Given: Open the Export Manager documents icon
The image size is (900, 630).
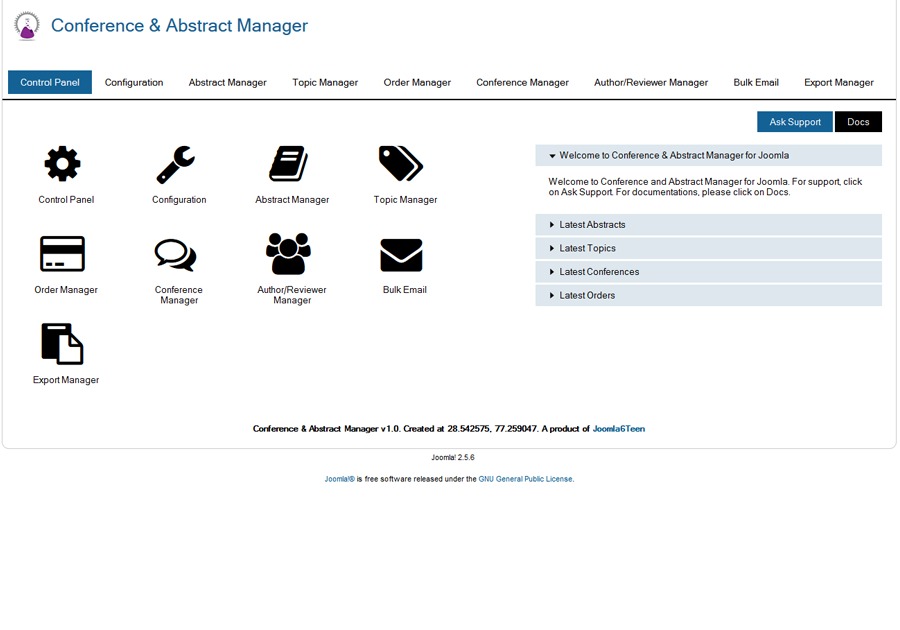Looking at the screenshot, I should point(63,344).
